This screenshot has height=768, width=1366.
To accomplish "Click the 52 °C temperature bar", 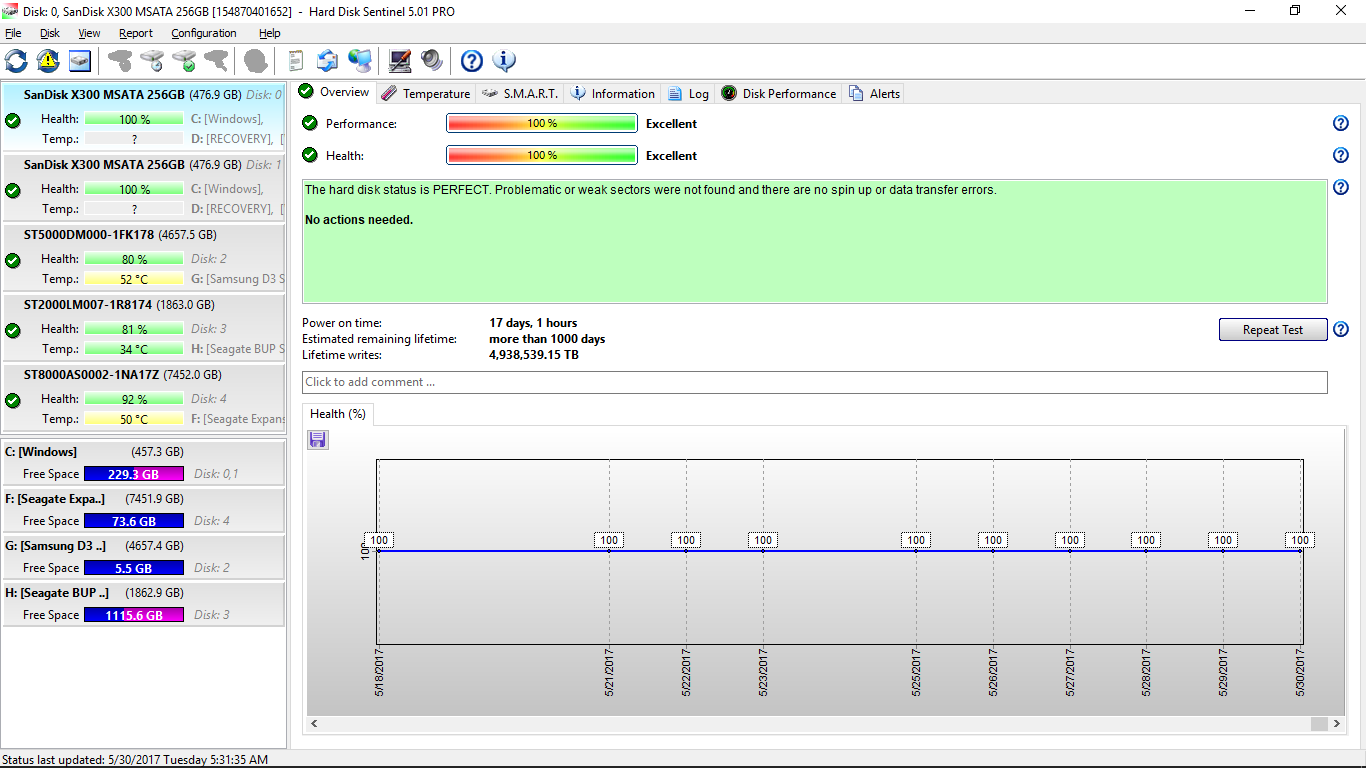I will pos(134,279).
